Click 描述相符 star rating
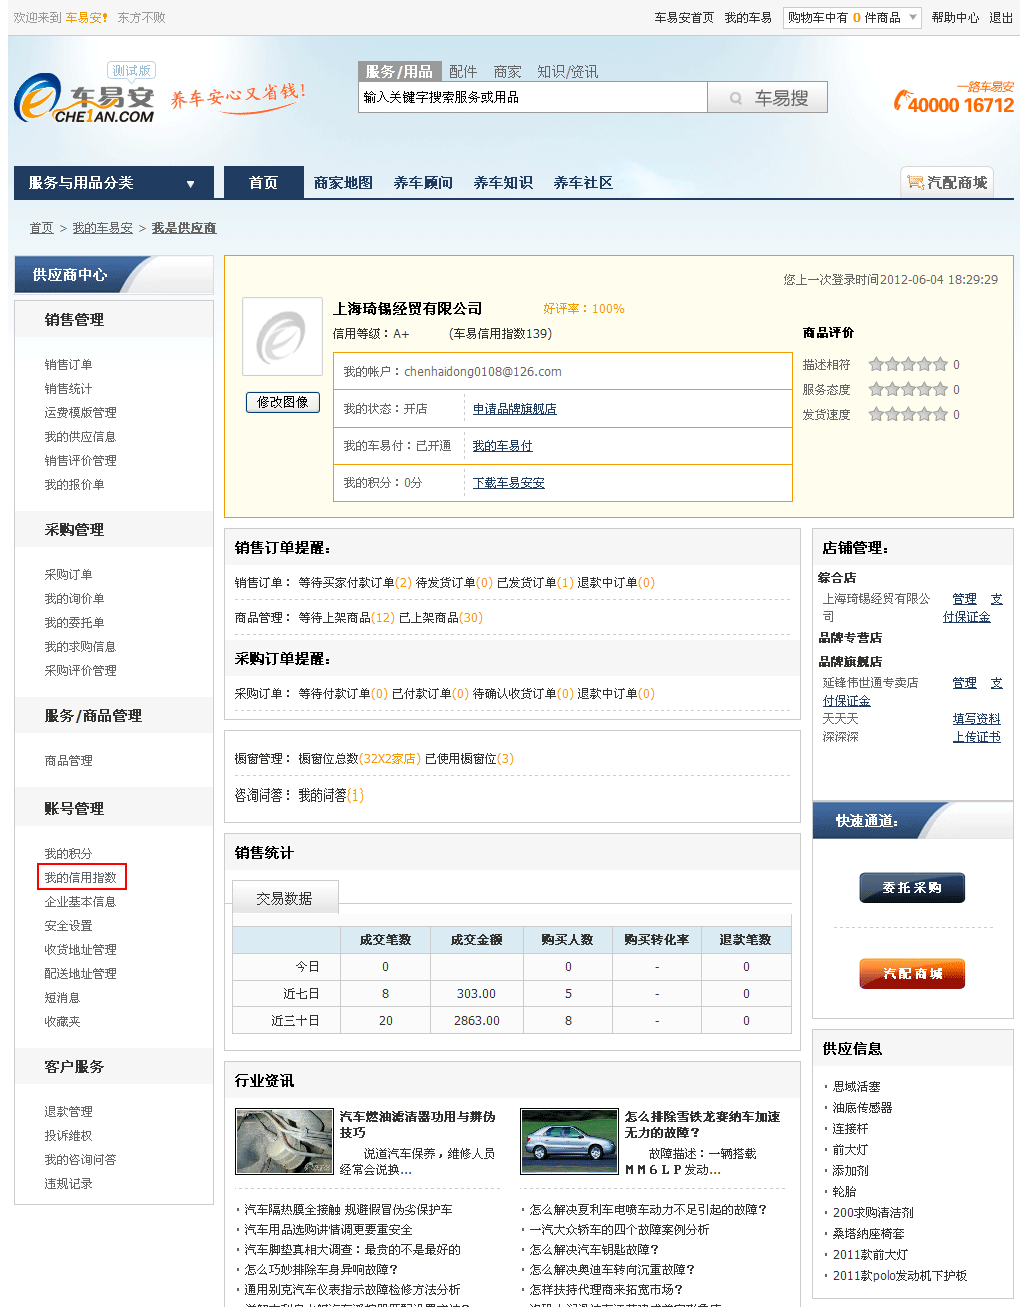 (x=907, y=364)
